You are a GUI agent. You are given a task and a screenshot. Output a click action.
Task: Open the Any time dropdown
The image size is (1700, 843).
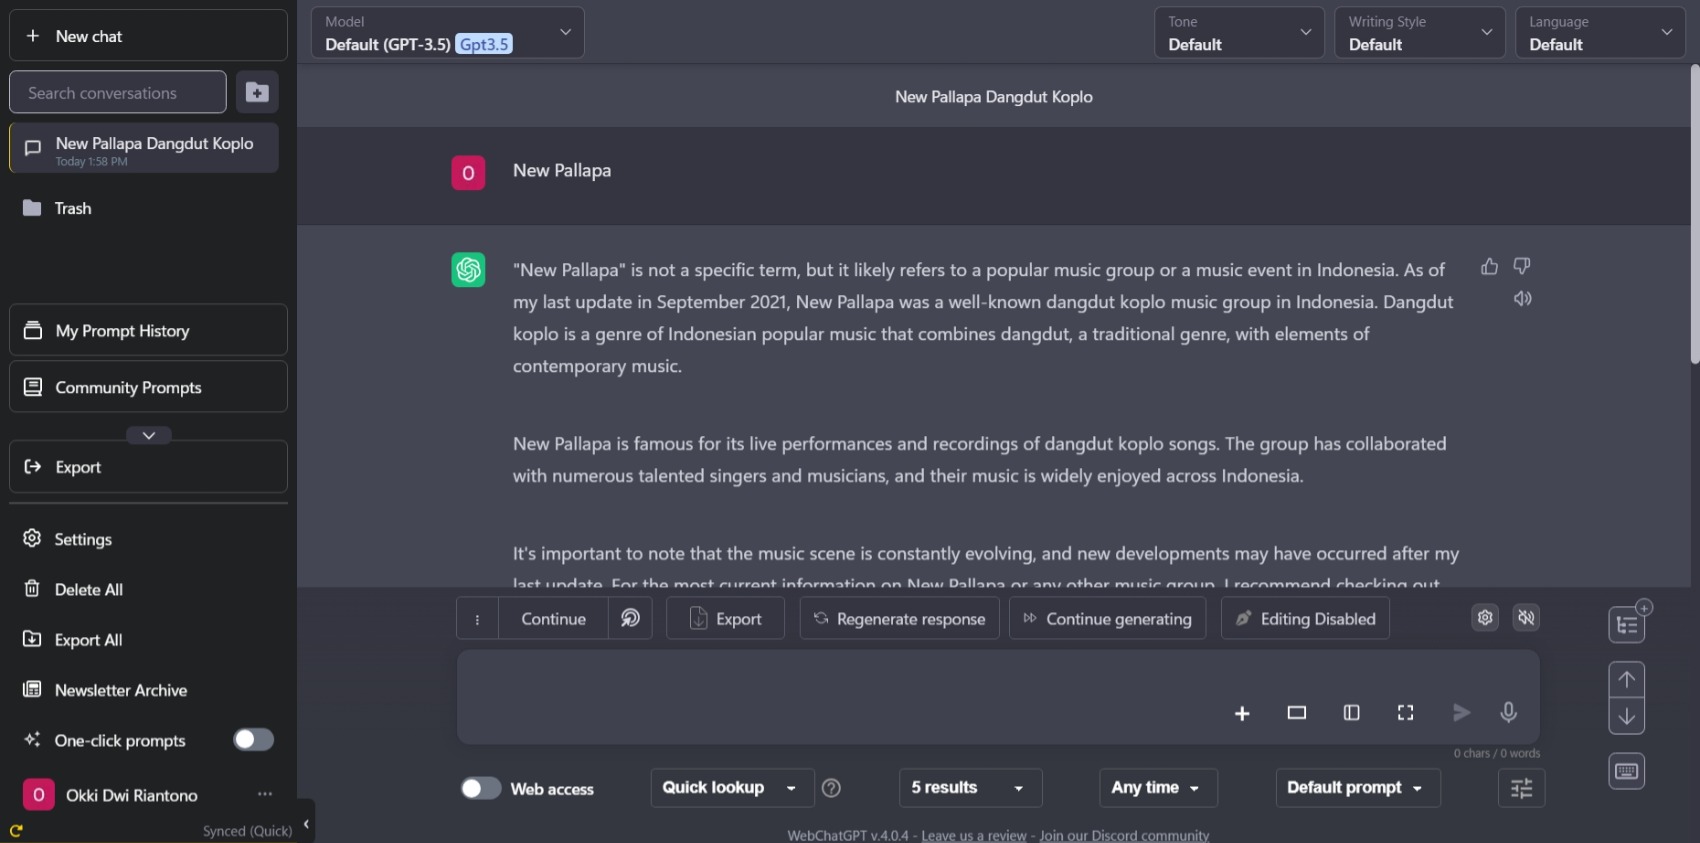[x=1158, y=788]
